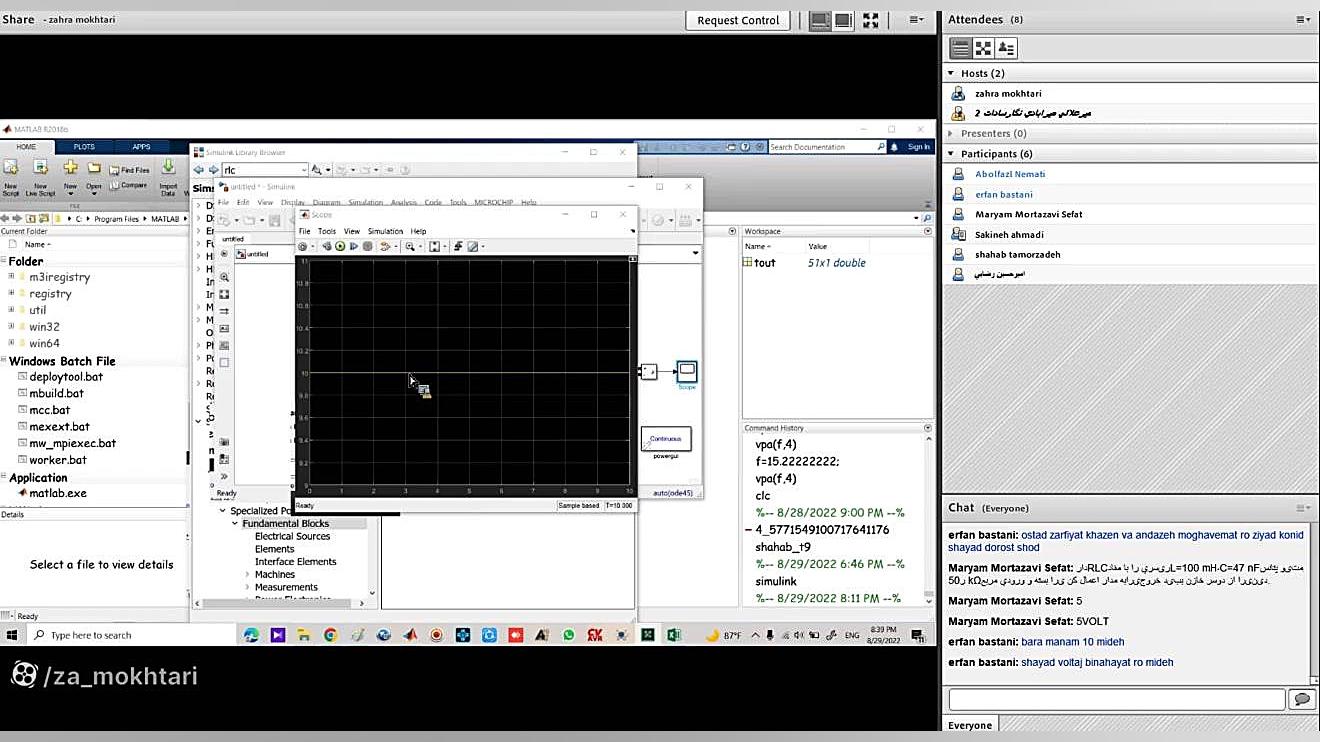Select deploytool.bat file
The image size is (1320, 742).
pos(65,377)
